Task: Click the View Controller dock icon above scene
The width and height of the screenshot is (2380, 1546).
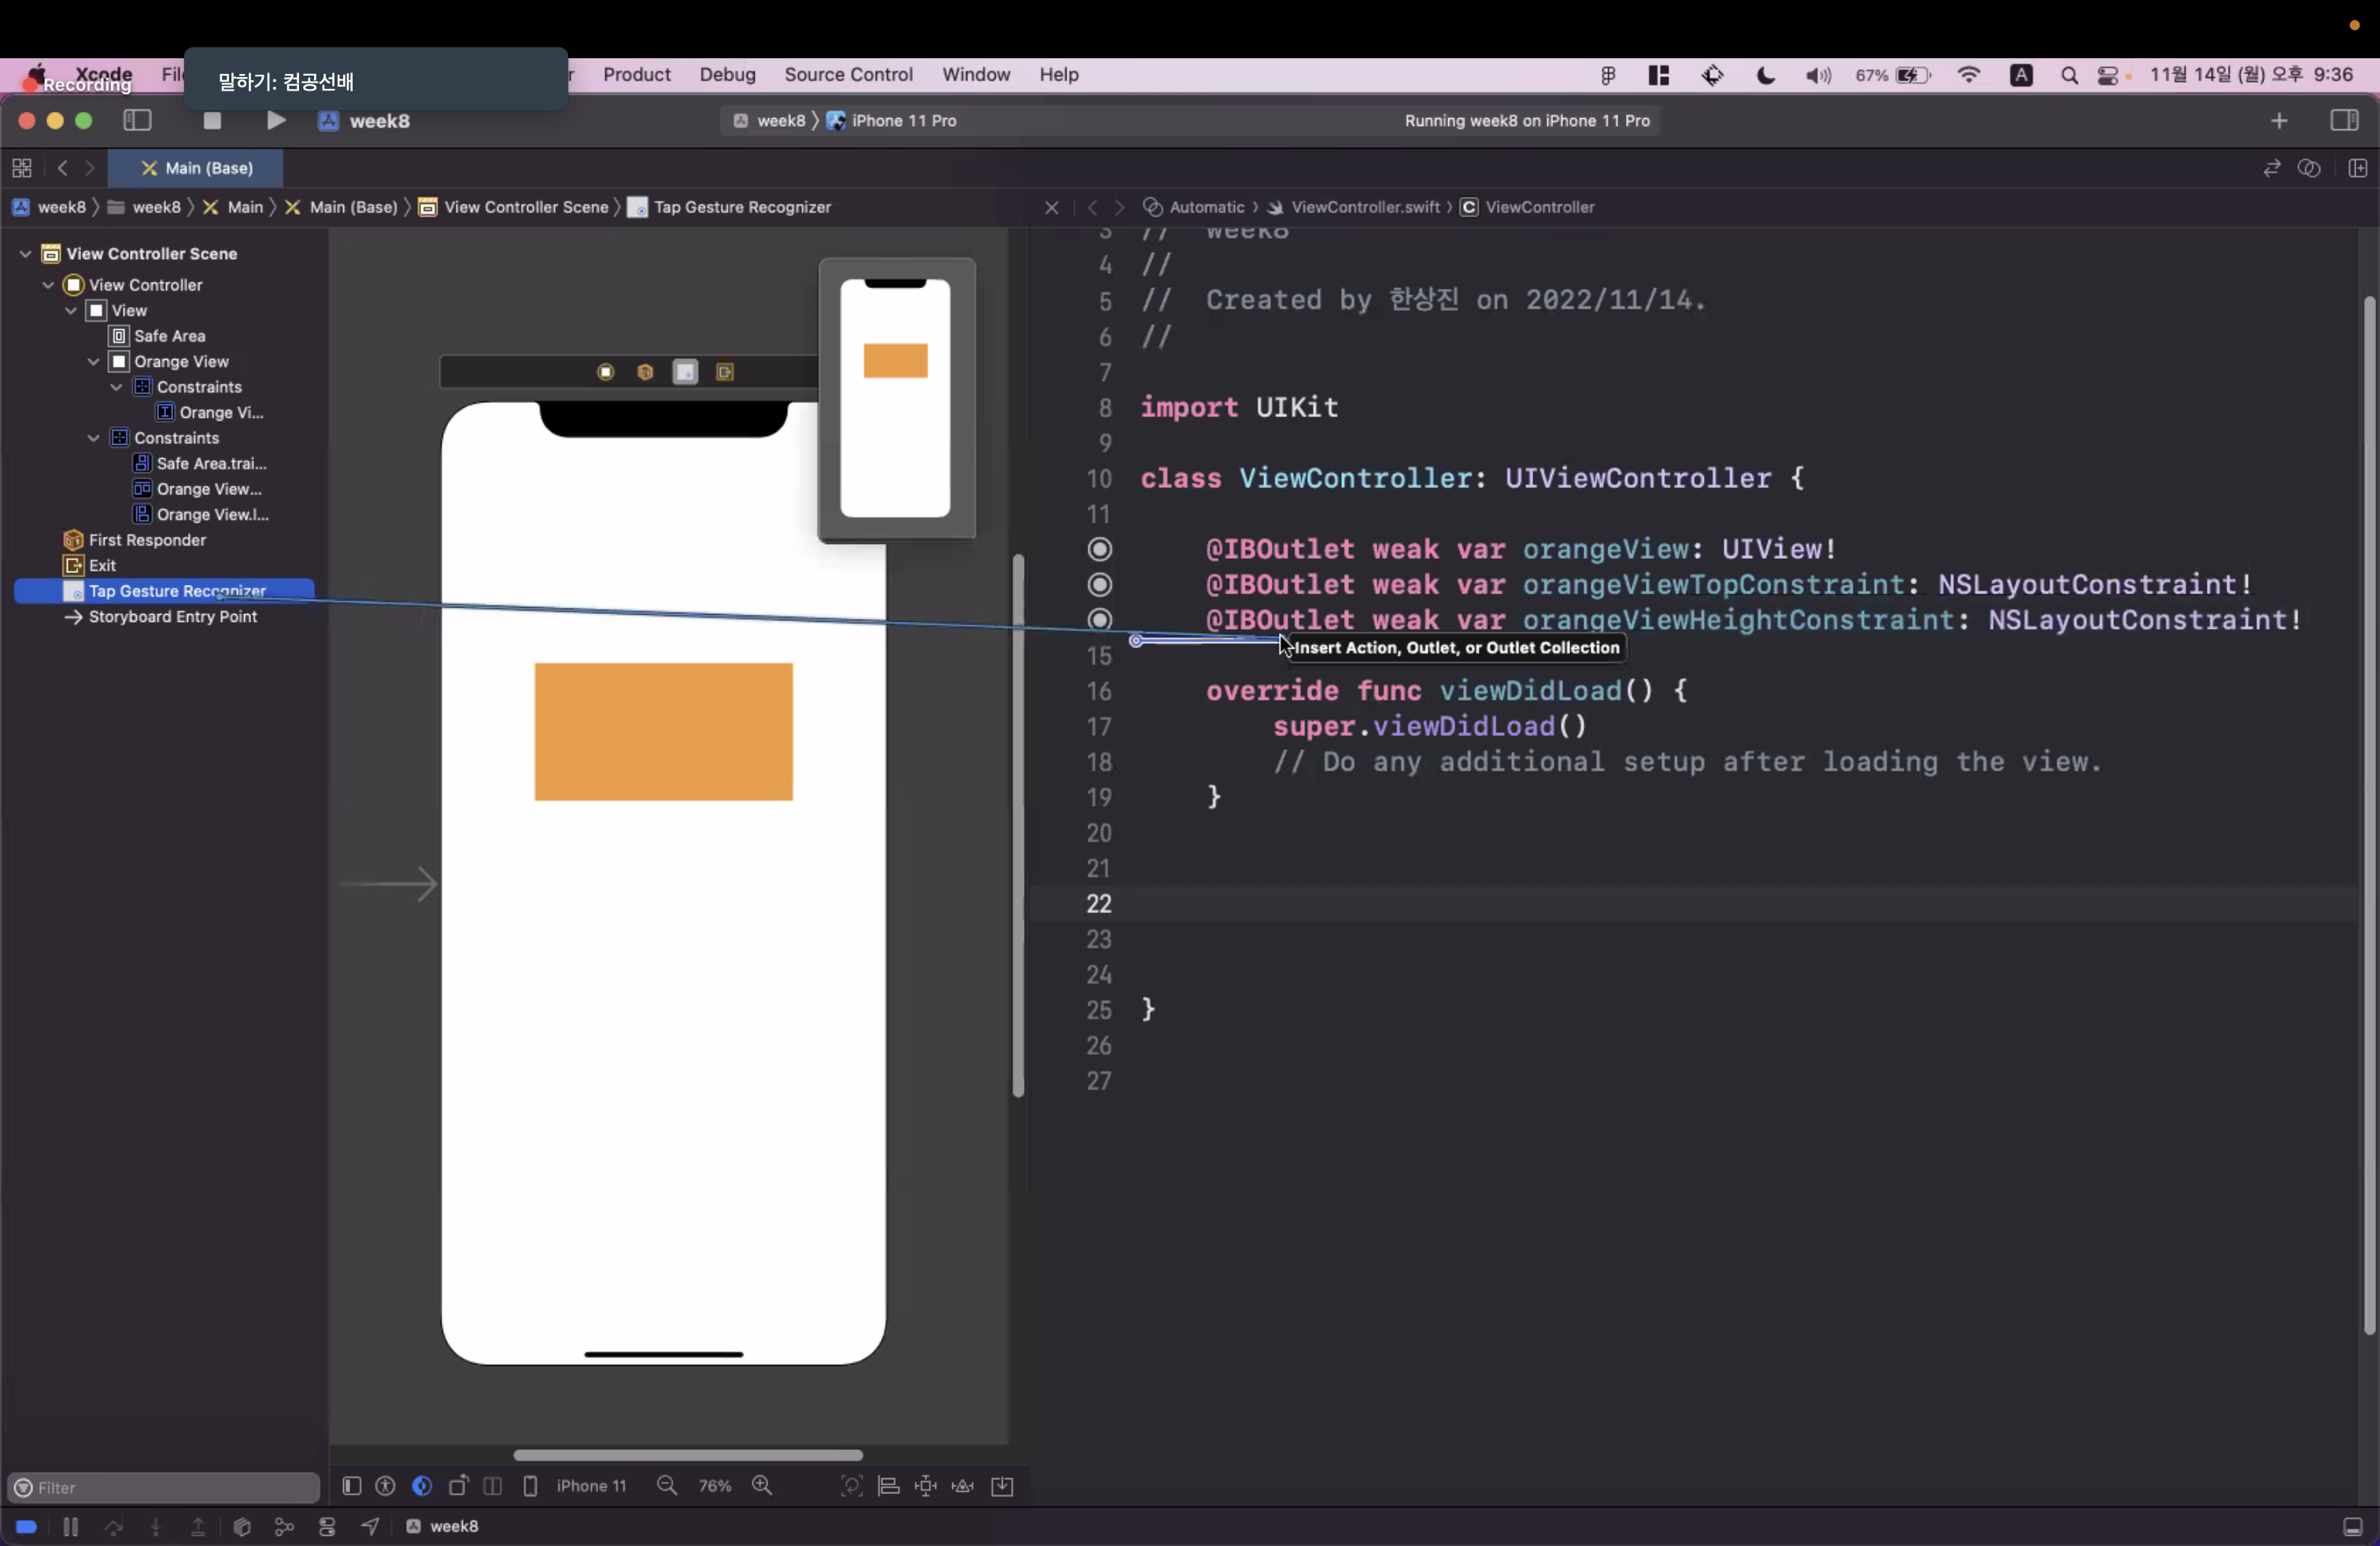Action: 605,372
